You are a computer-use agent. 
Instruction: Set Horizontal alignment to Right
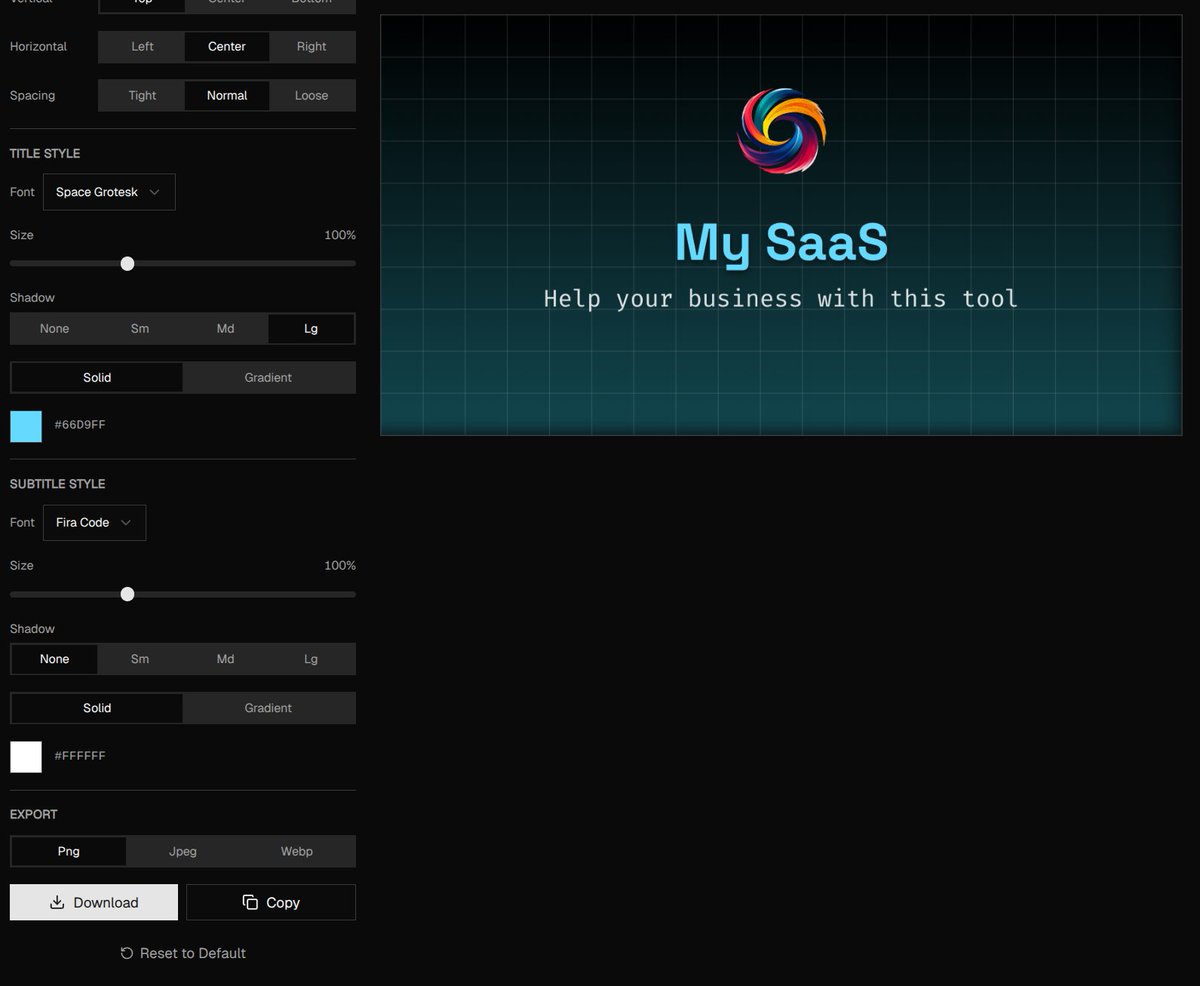coord(312,46)
